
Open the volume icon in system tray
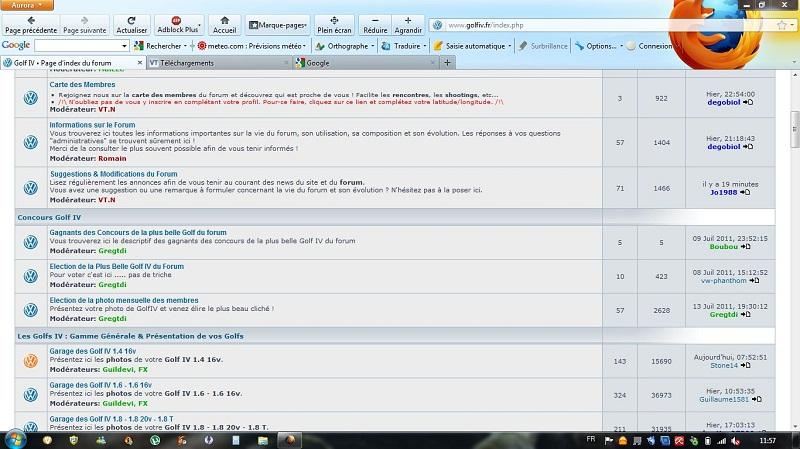click(735, 441)
